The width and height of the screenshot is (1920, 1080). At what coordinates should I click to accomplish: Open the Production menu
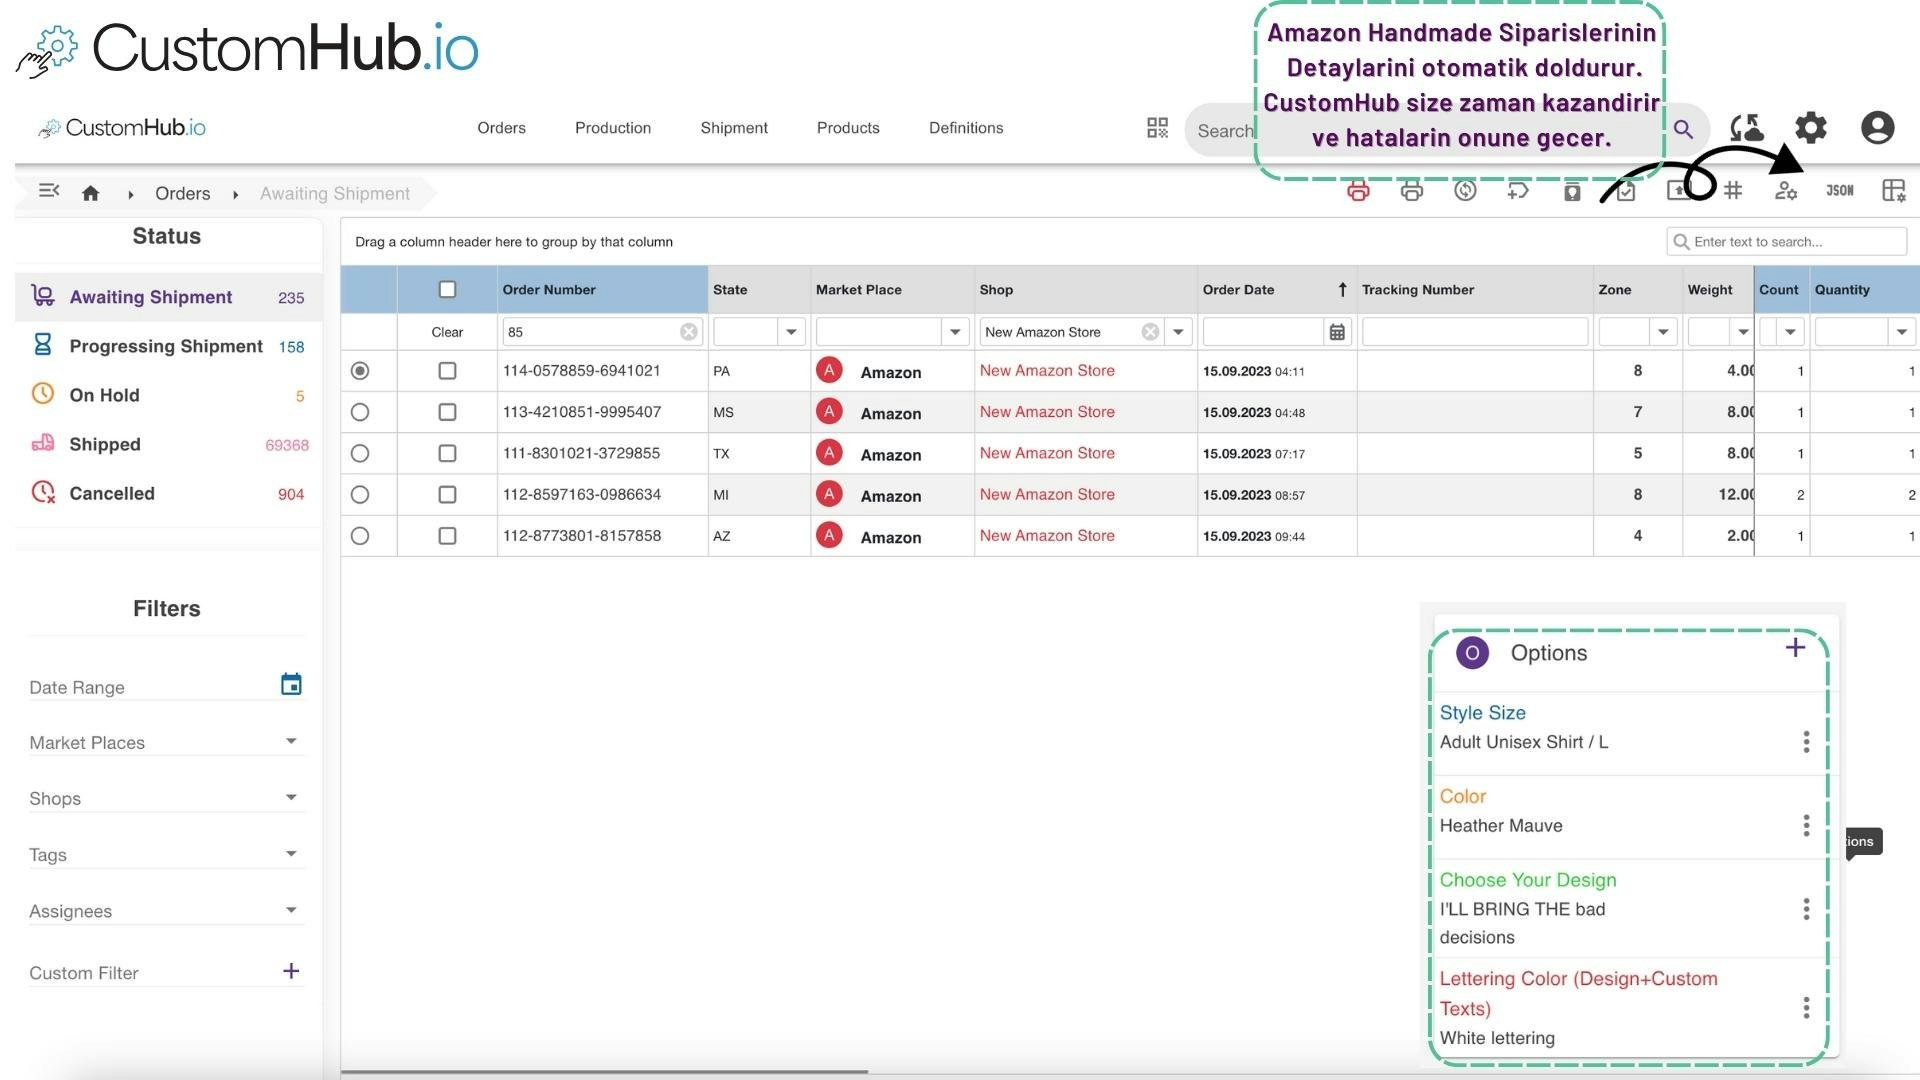(x=613, y=128)
